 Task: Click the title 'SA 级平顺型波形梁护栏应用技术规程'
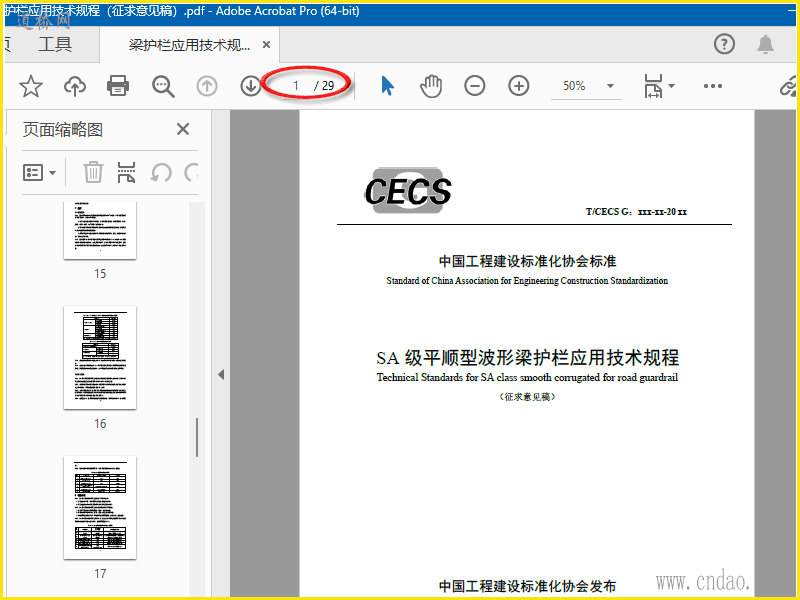[x=528, y=358]
